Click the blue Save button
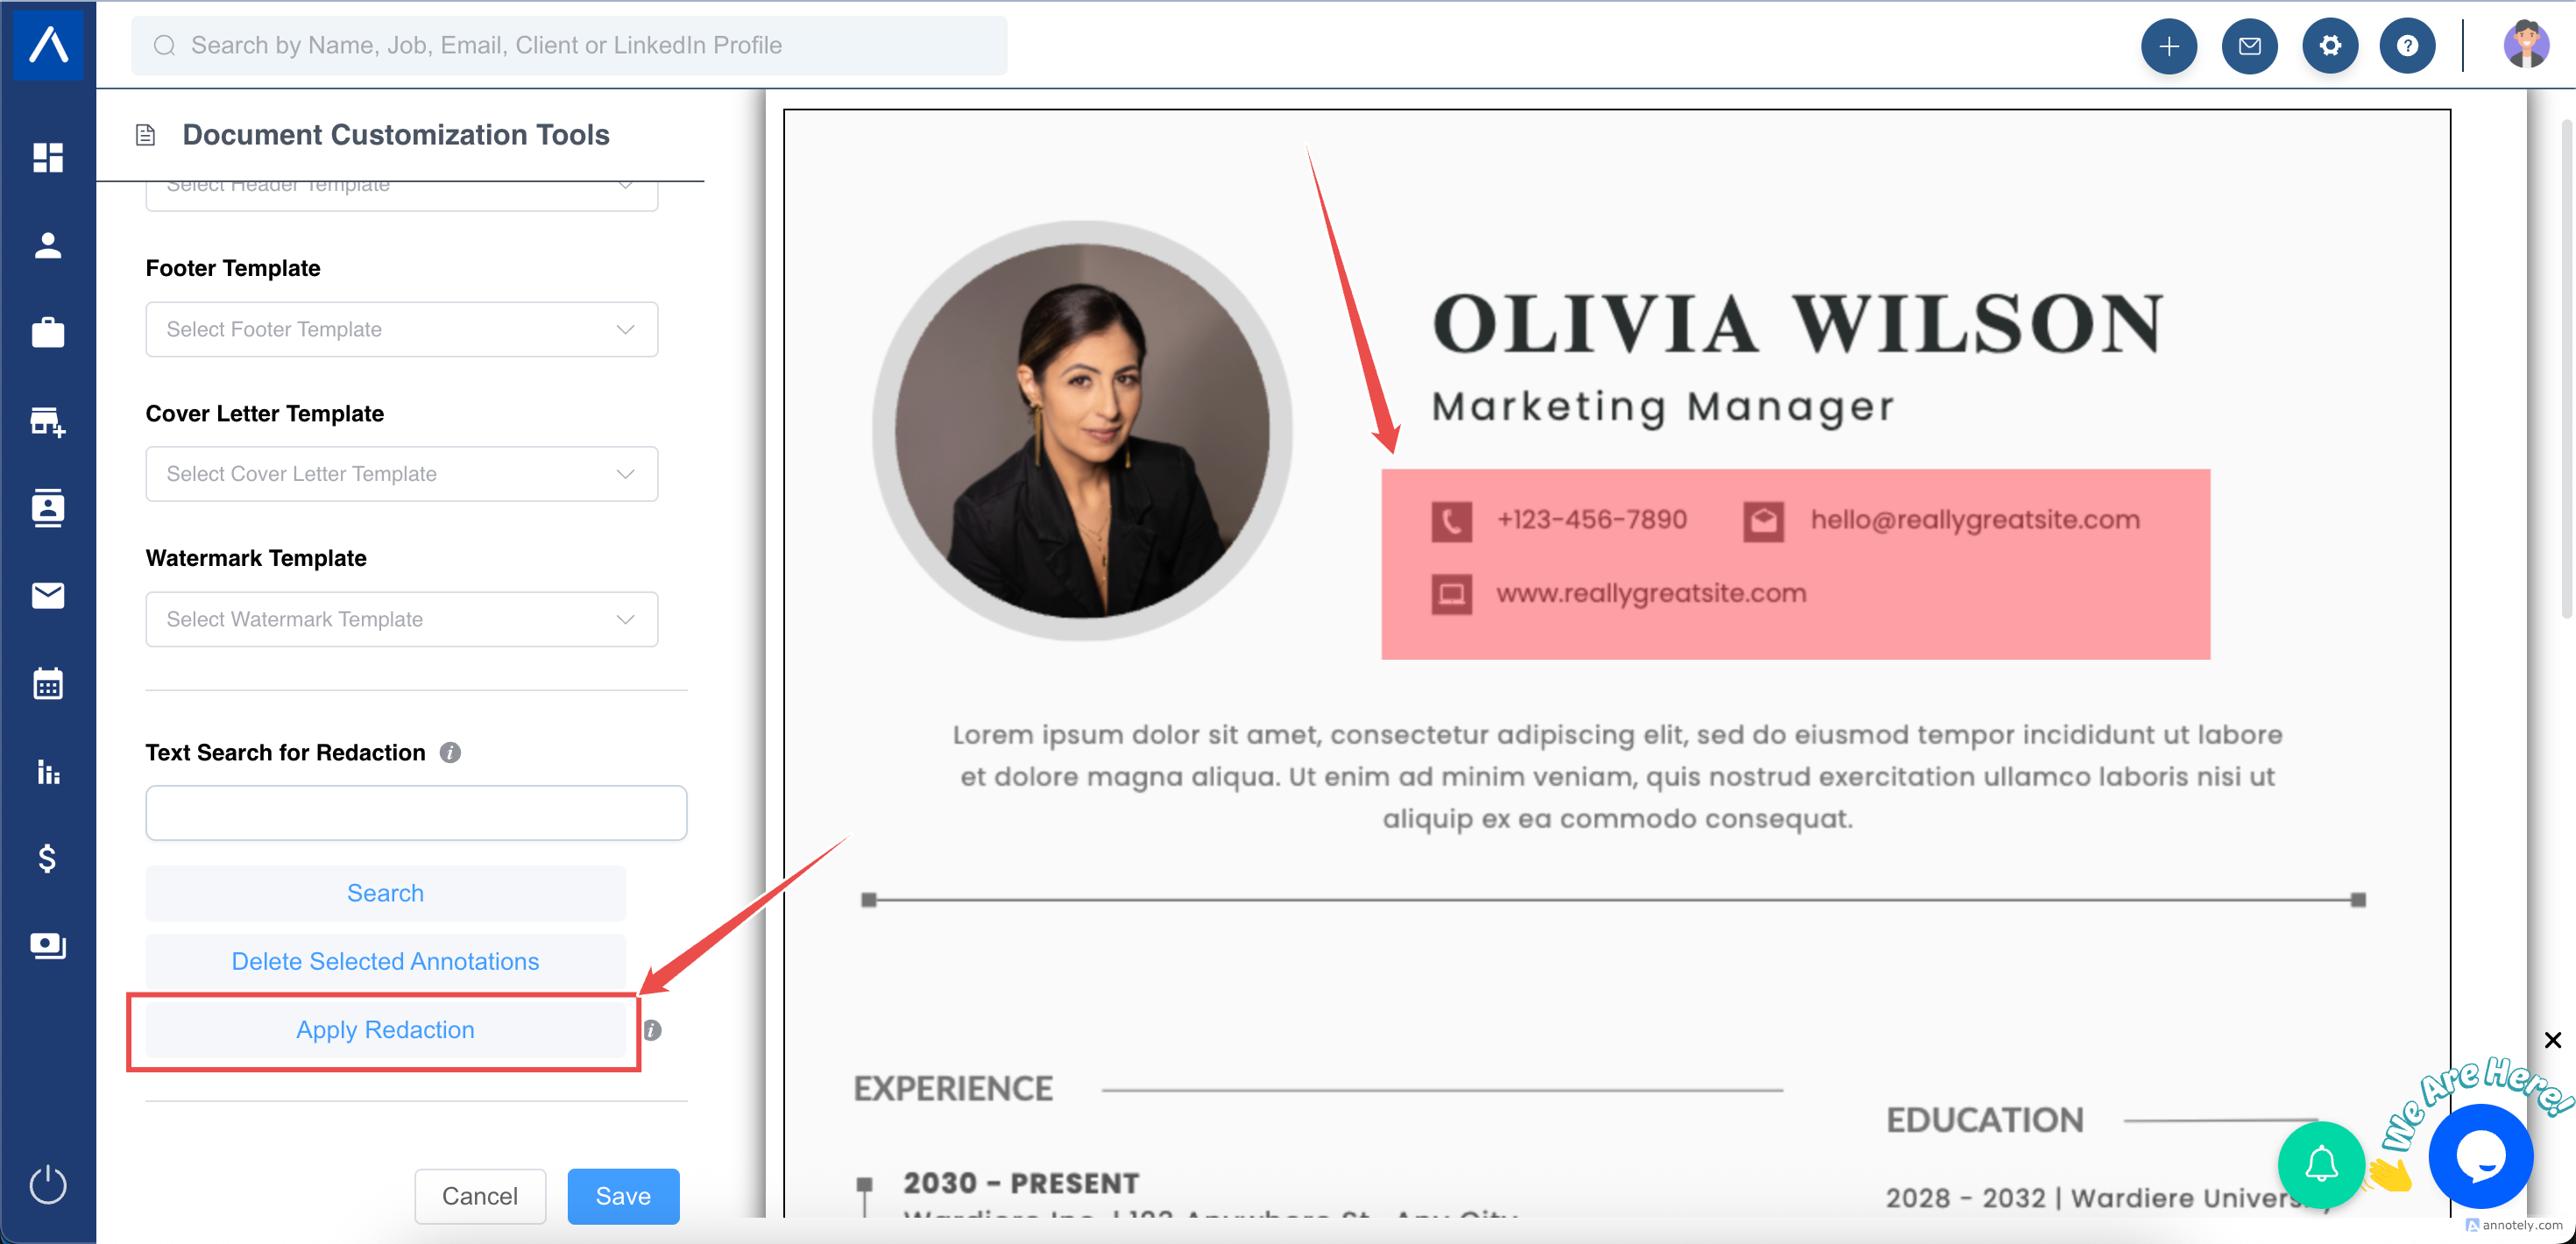The image size is (2576, 1244). [622, 1196]
